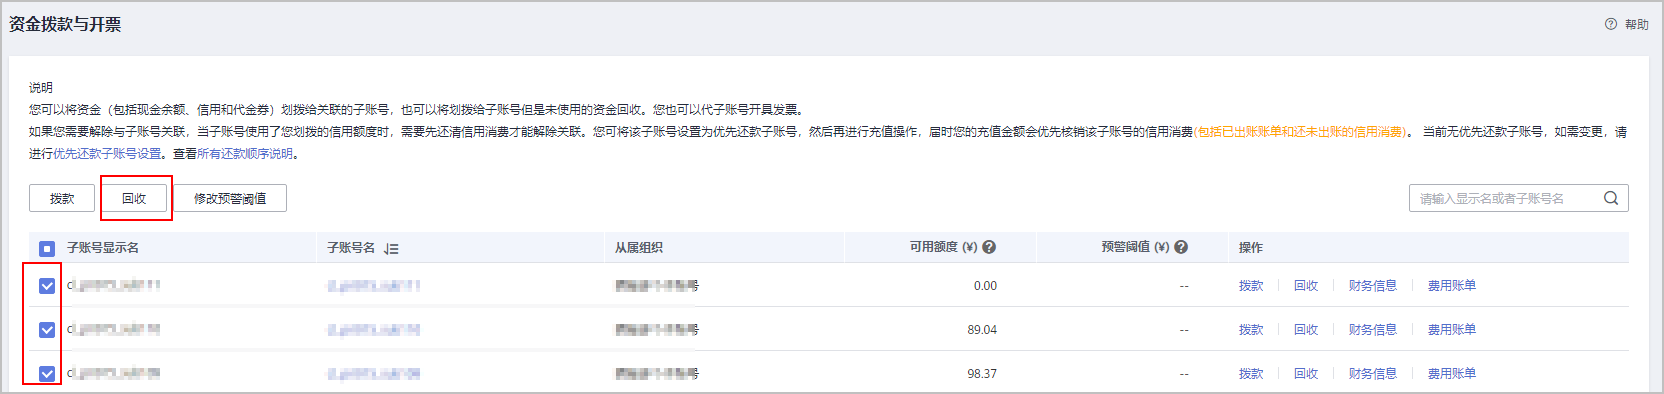Screen dimensions: 1664x394
Task: Click 财务信息 in the first row
Action: (1372, 286)
